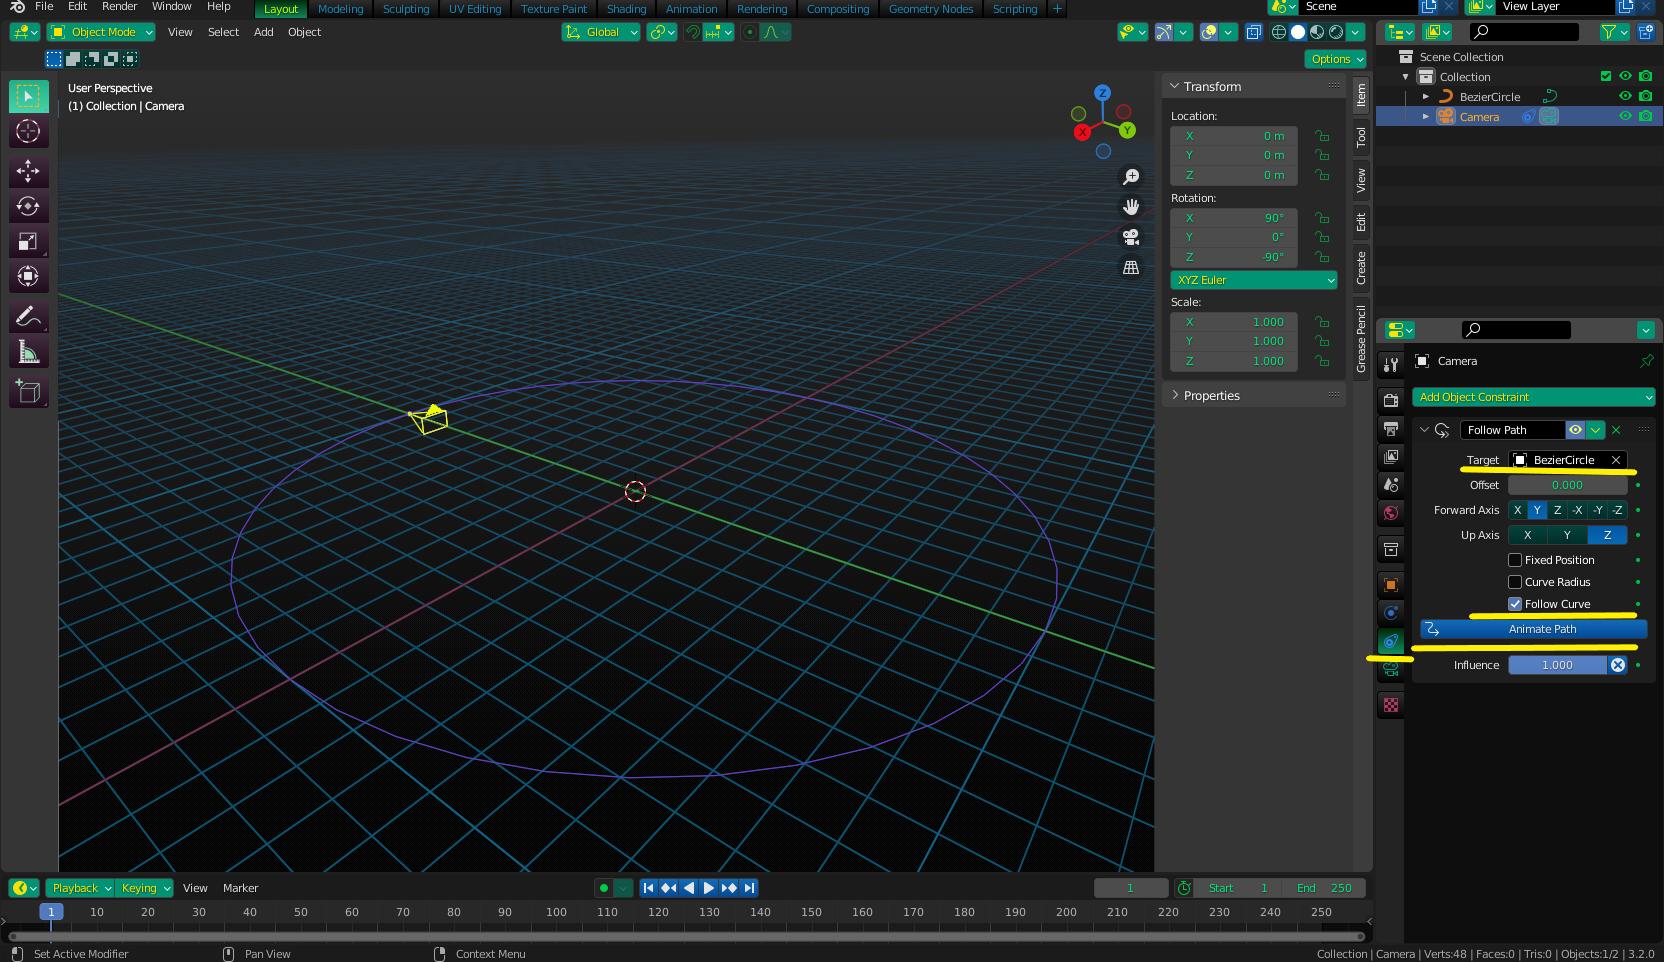Click the Blender logo menu icon

[x=16, y=7]
